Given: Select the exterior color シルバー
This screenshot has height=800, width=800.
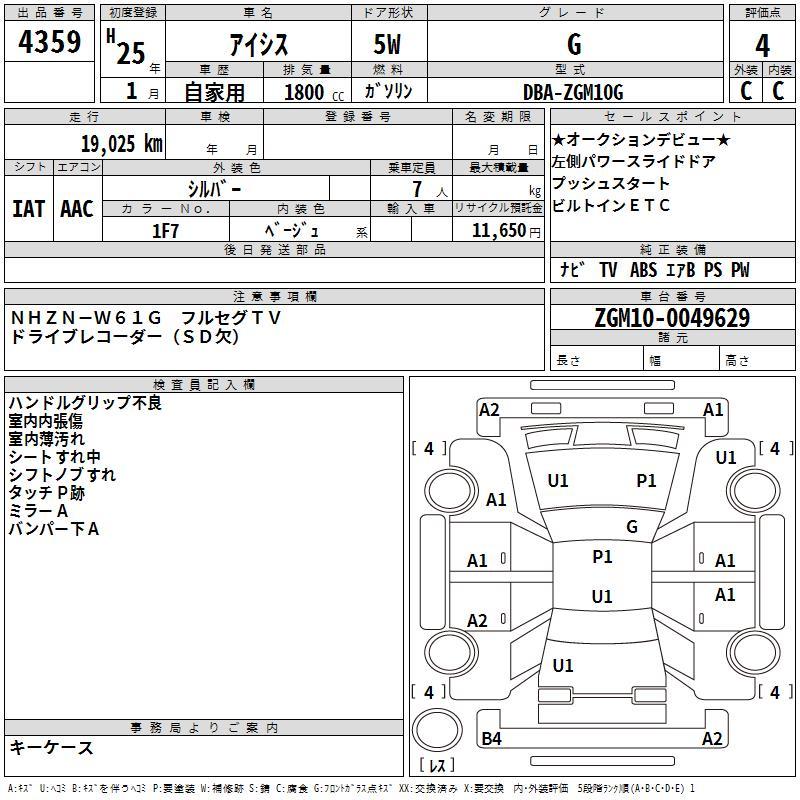Looking at the screenshot, I should (x=214, y=189).
